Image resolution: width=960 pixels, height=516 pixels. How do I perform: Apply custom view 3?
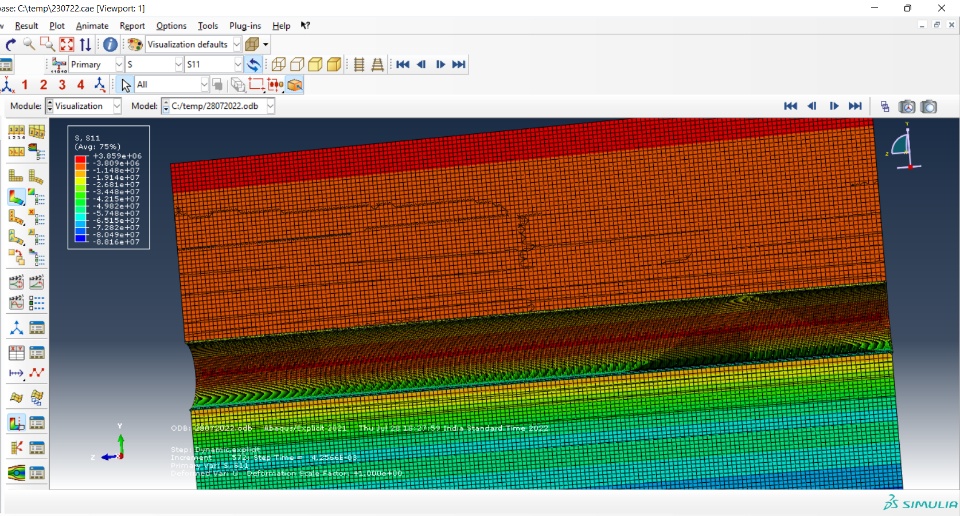tap(62, 84)
